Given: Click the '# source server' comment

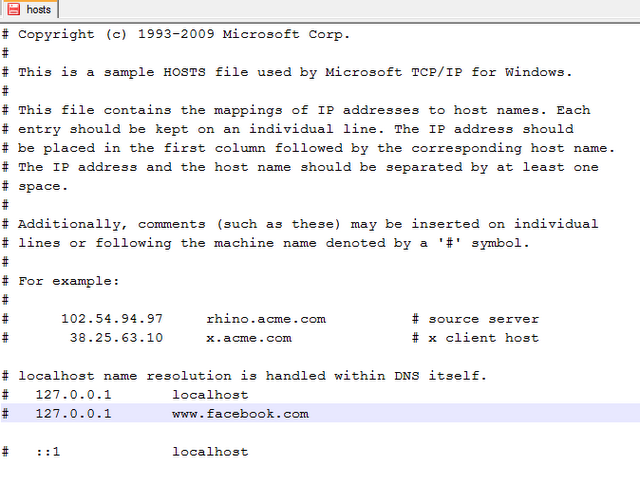Looking at the screenshot, I should pos(476,319).
